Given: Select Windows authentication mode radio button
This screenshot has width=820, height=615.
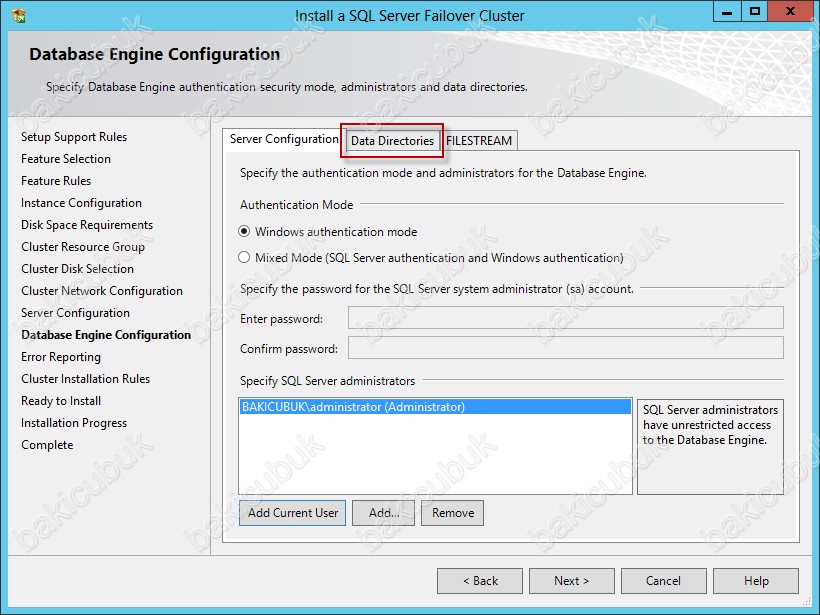Looking at the screenshot, I should [x=245, y=232].
